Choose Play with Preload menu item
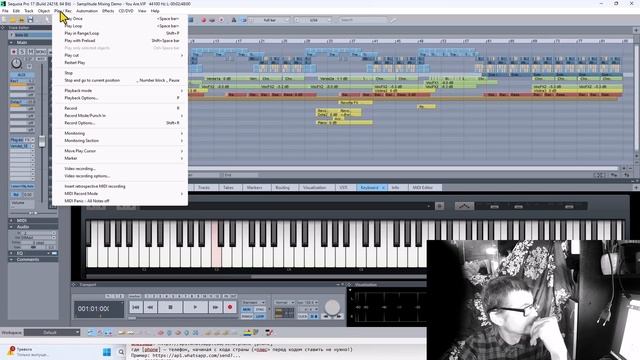The width and height of the screenshot is (640, 360). pos(120,40)
